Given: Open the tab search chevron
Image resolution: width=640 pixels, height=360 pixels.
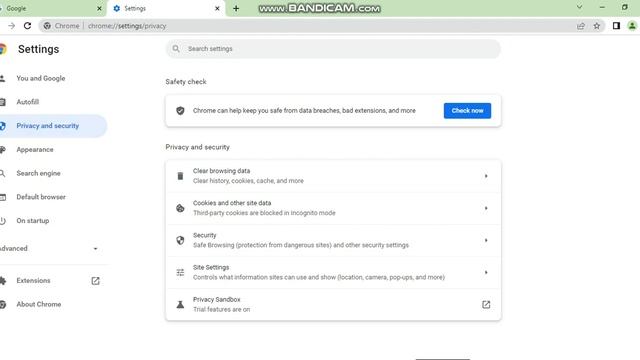Looking at the screenshot, I should [x=579, y=7].
